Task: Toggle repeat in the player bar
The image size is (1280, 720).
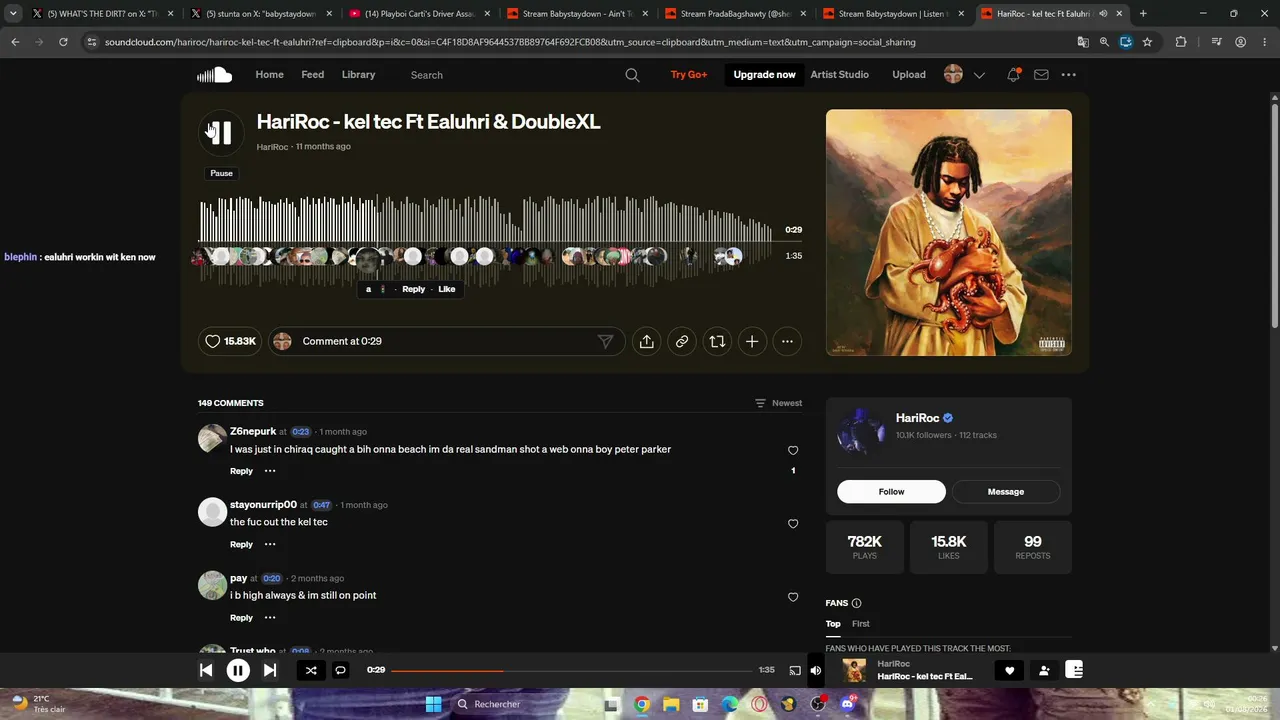Action: coord(340,670)
